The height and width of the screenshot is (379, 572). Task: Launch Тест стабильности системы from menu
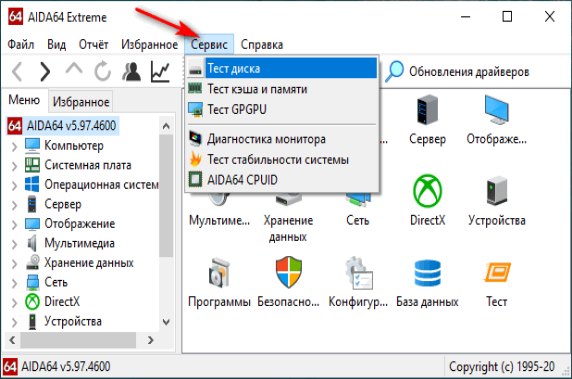(282, 159)
